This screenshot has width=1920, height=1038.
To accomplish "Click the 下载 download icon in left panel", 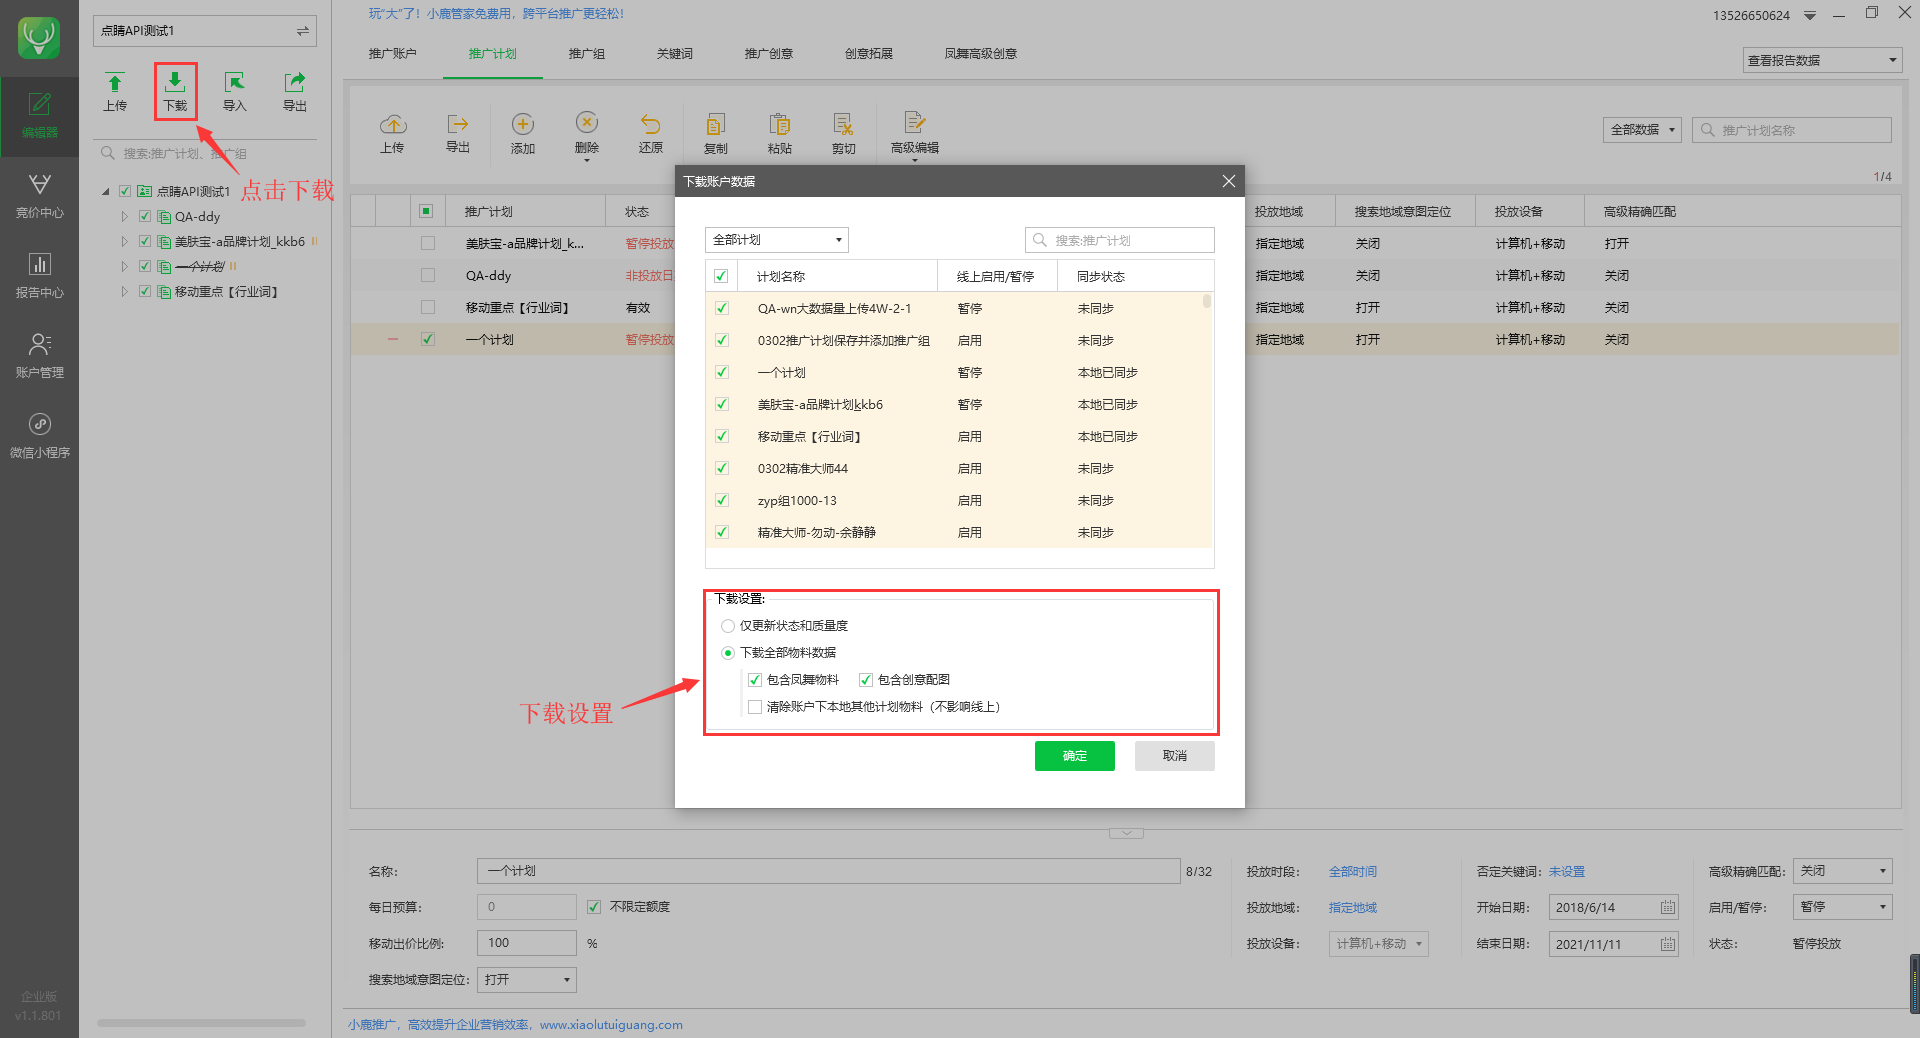I will pos(175,91).
